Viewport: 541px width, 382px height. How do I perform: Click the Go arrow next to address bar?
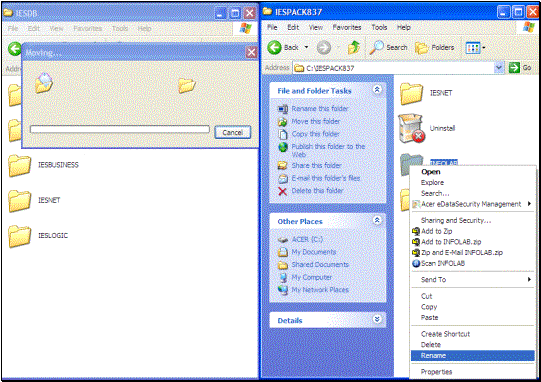[514, 68]
